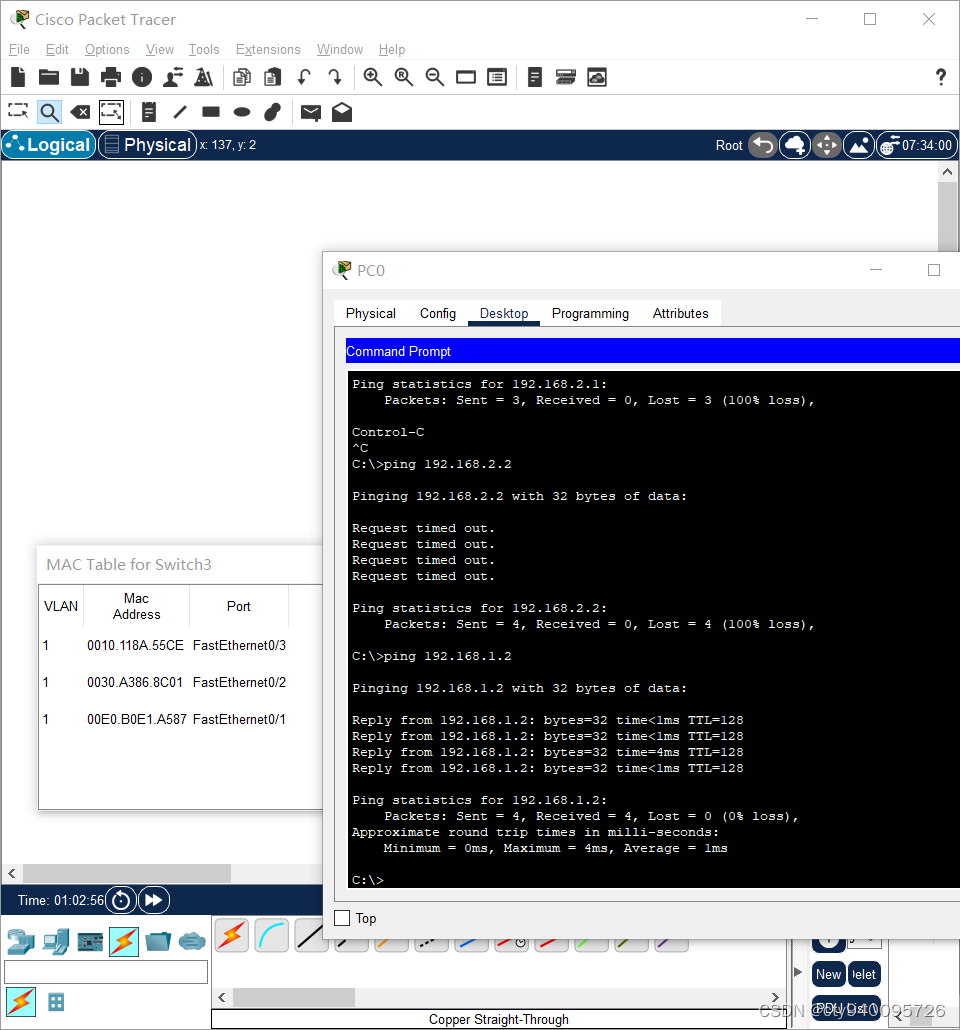Screen dimensions: 960x1030
Task: Choose the Delete tool
Action: [x=80, y=112]
